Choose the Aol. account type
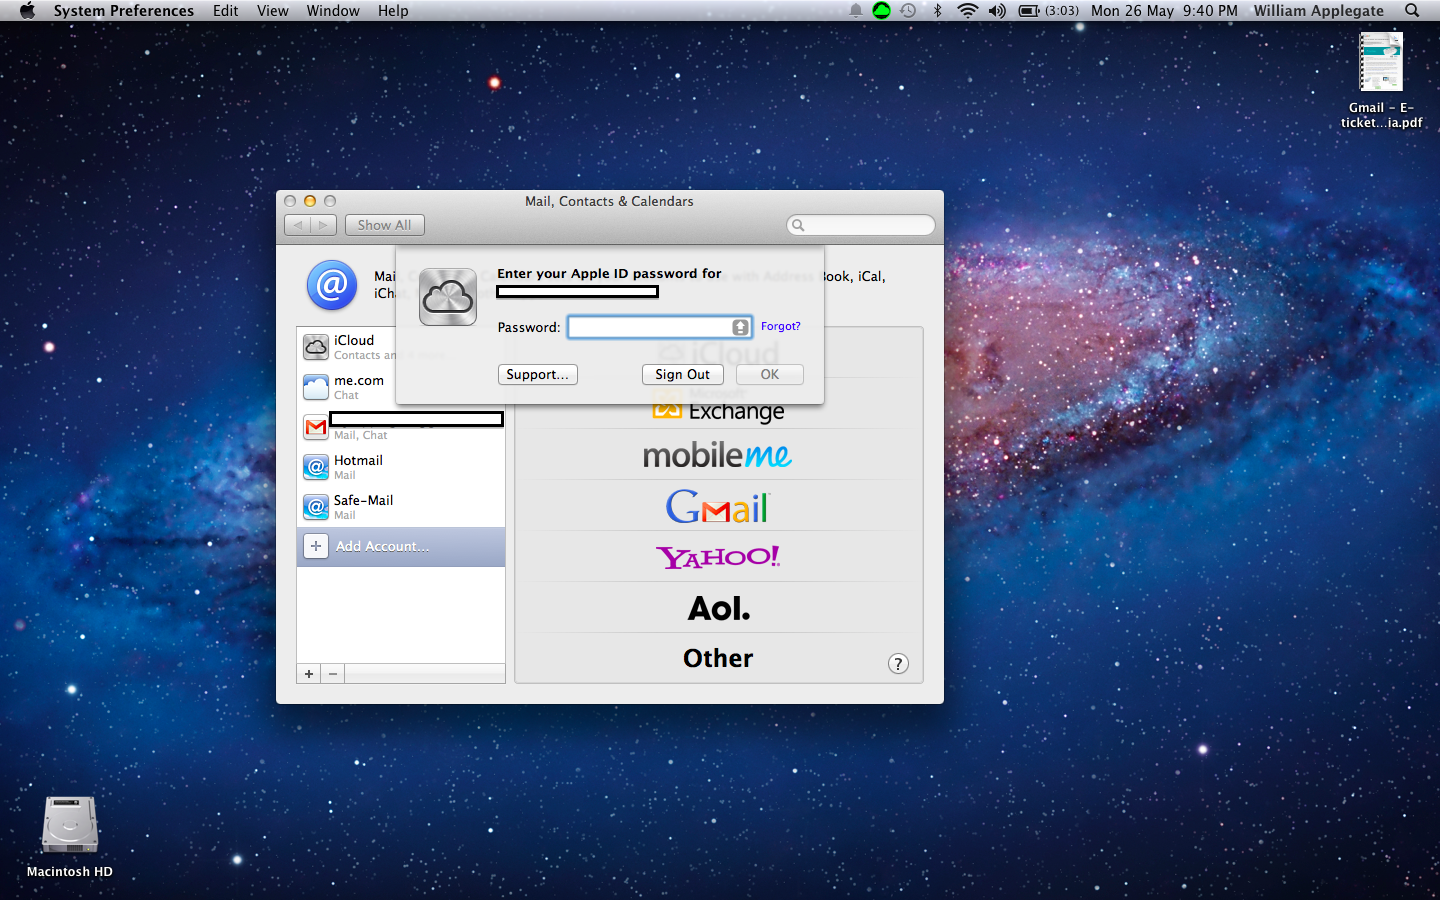Screen dimensions: 1440x900 [718, 608]
